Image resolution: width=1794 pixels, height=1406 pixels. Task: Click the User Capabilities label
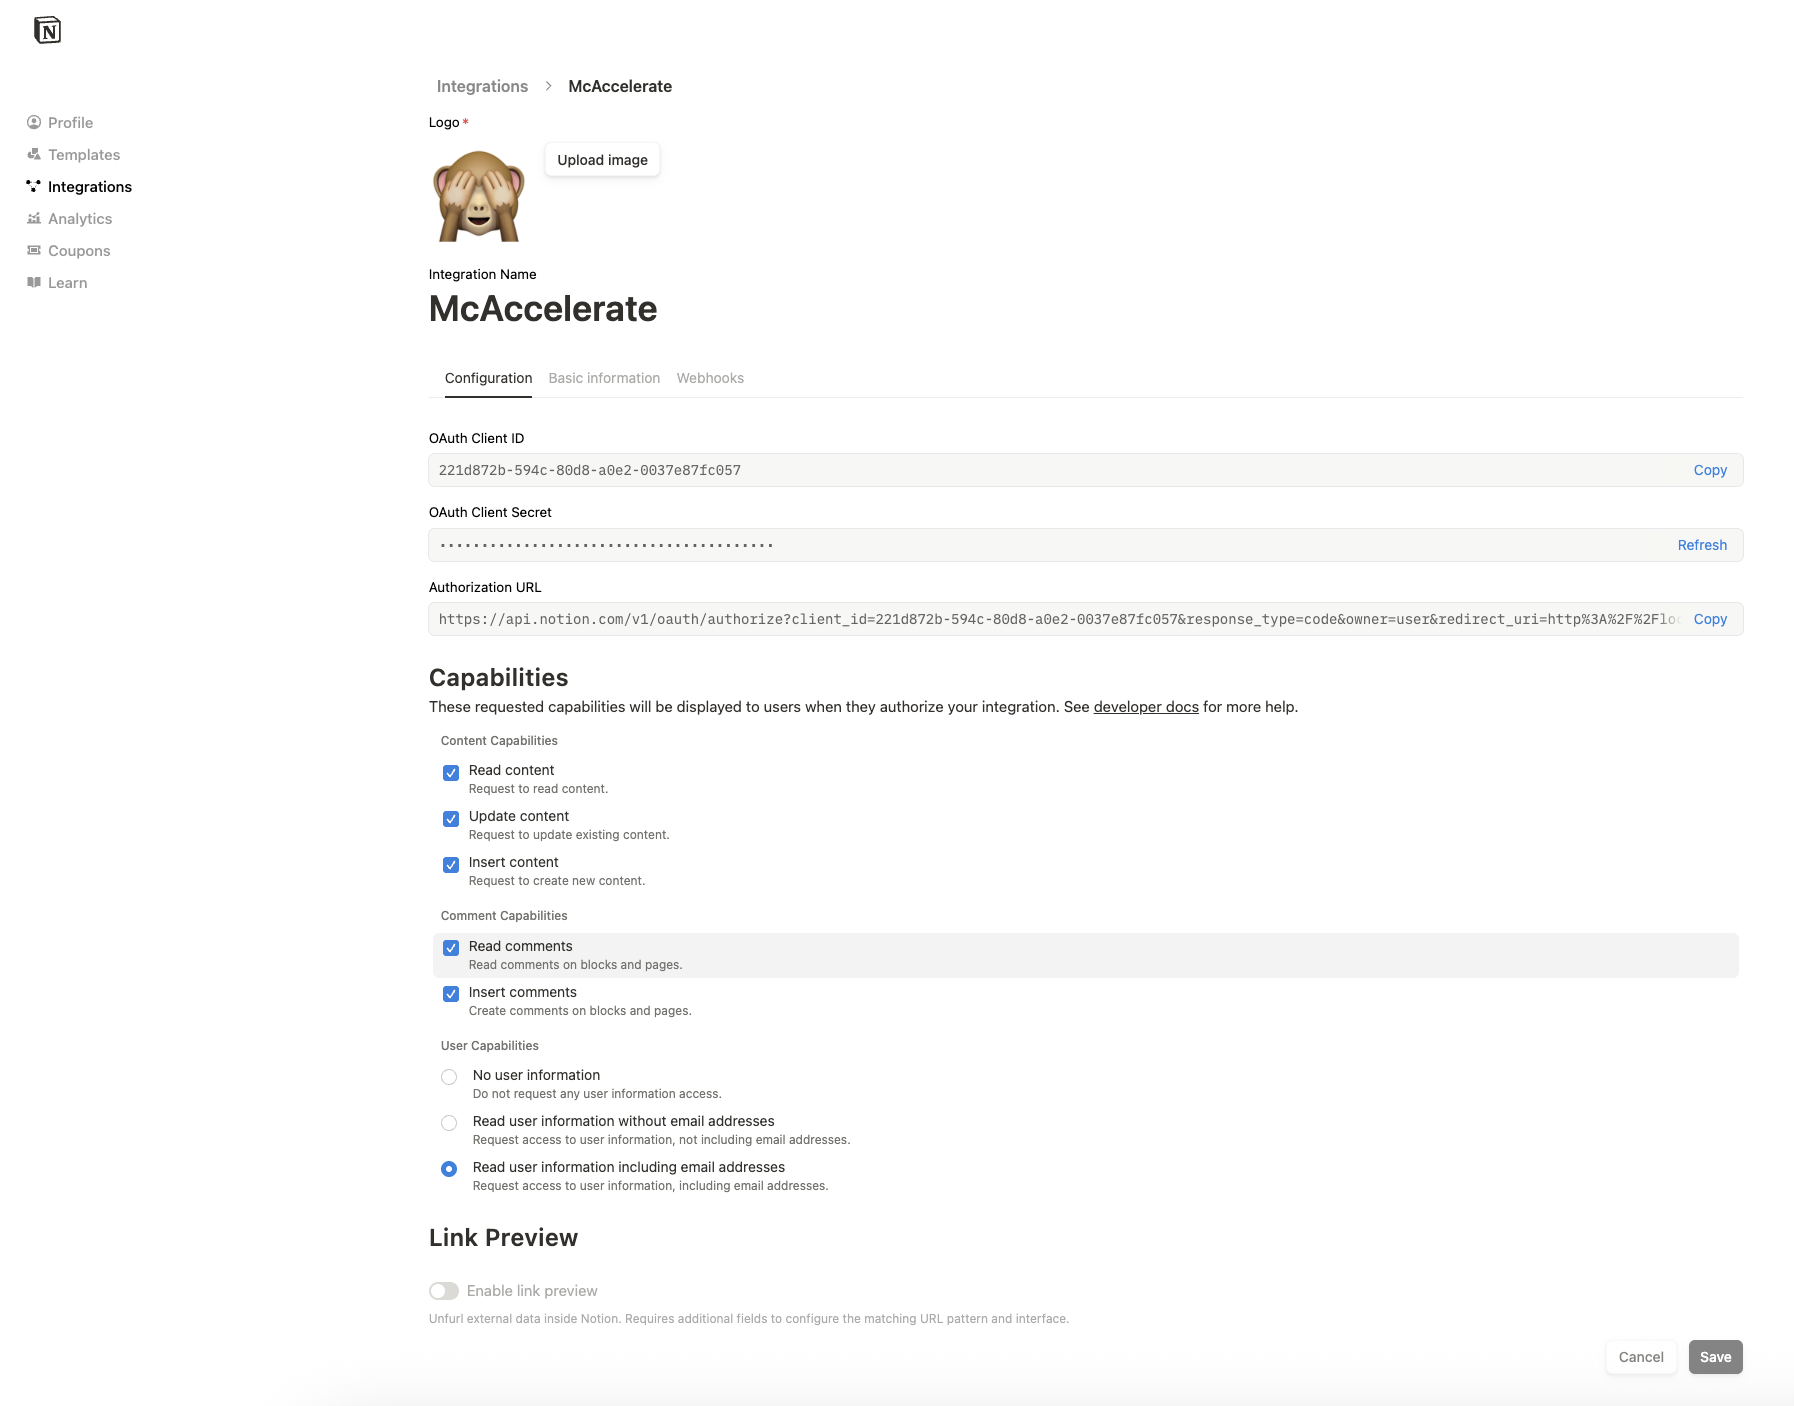[490, 1046]
